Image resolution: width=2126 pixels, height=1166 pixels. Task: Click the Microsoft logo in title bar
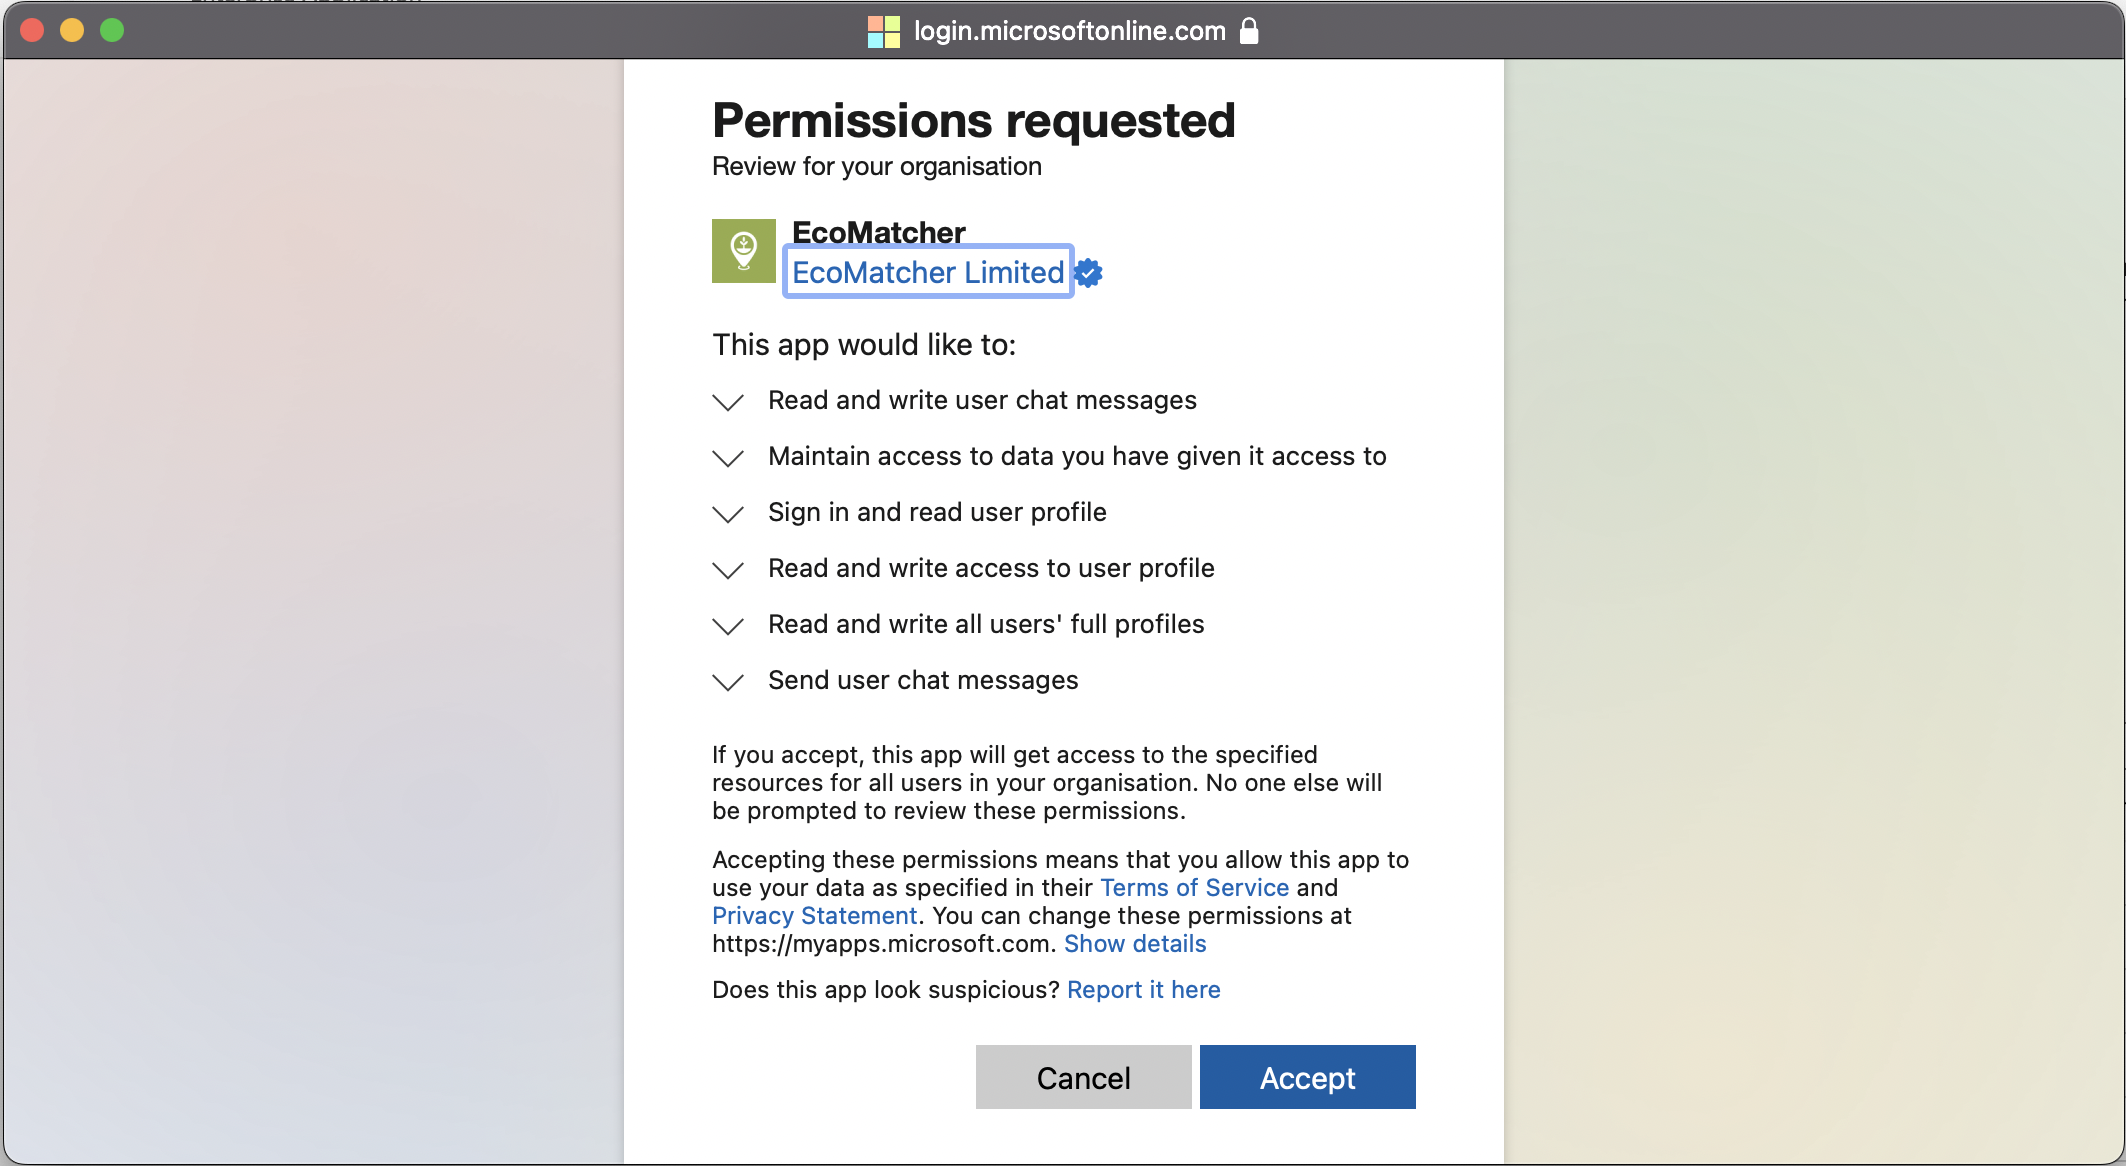pos(883,32)
